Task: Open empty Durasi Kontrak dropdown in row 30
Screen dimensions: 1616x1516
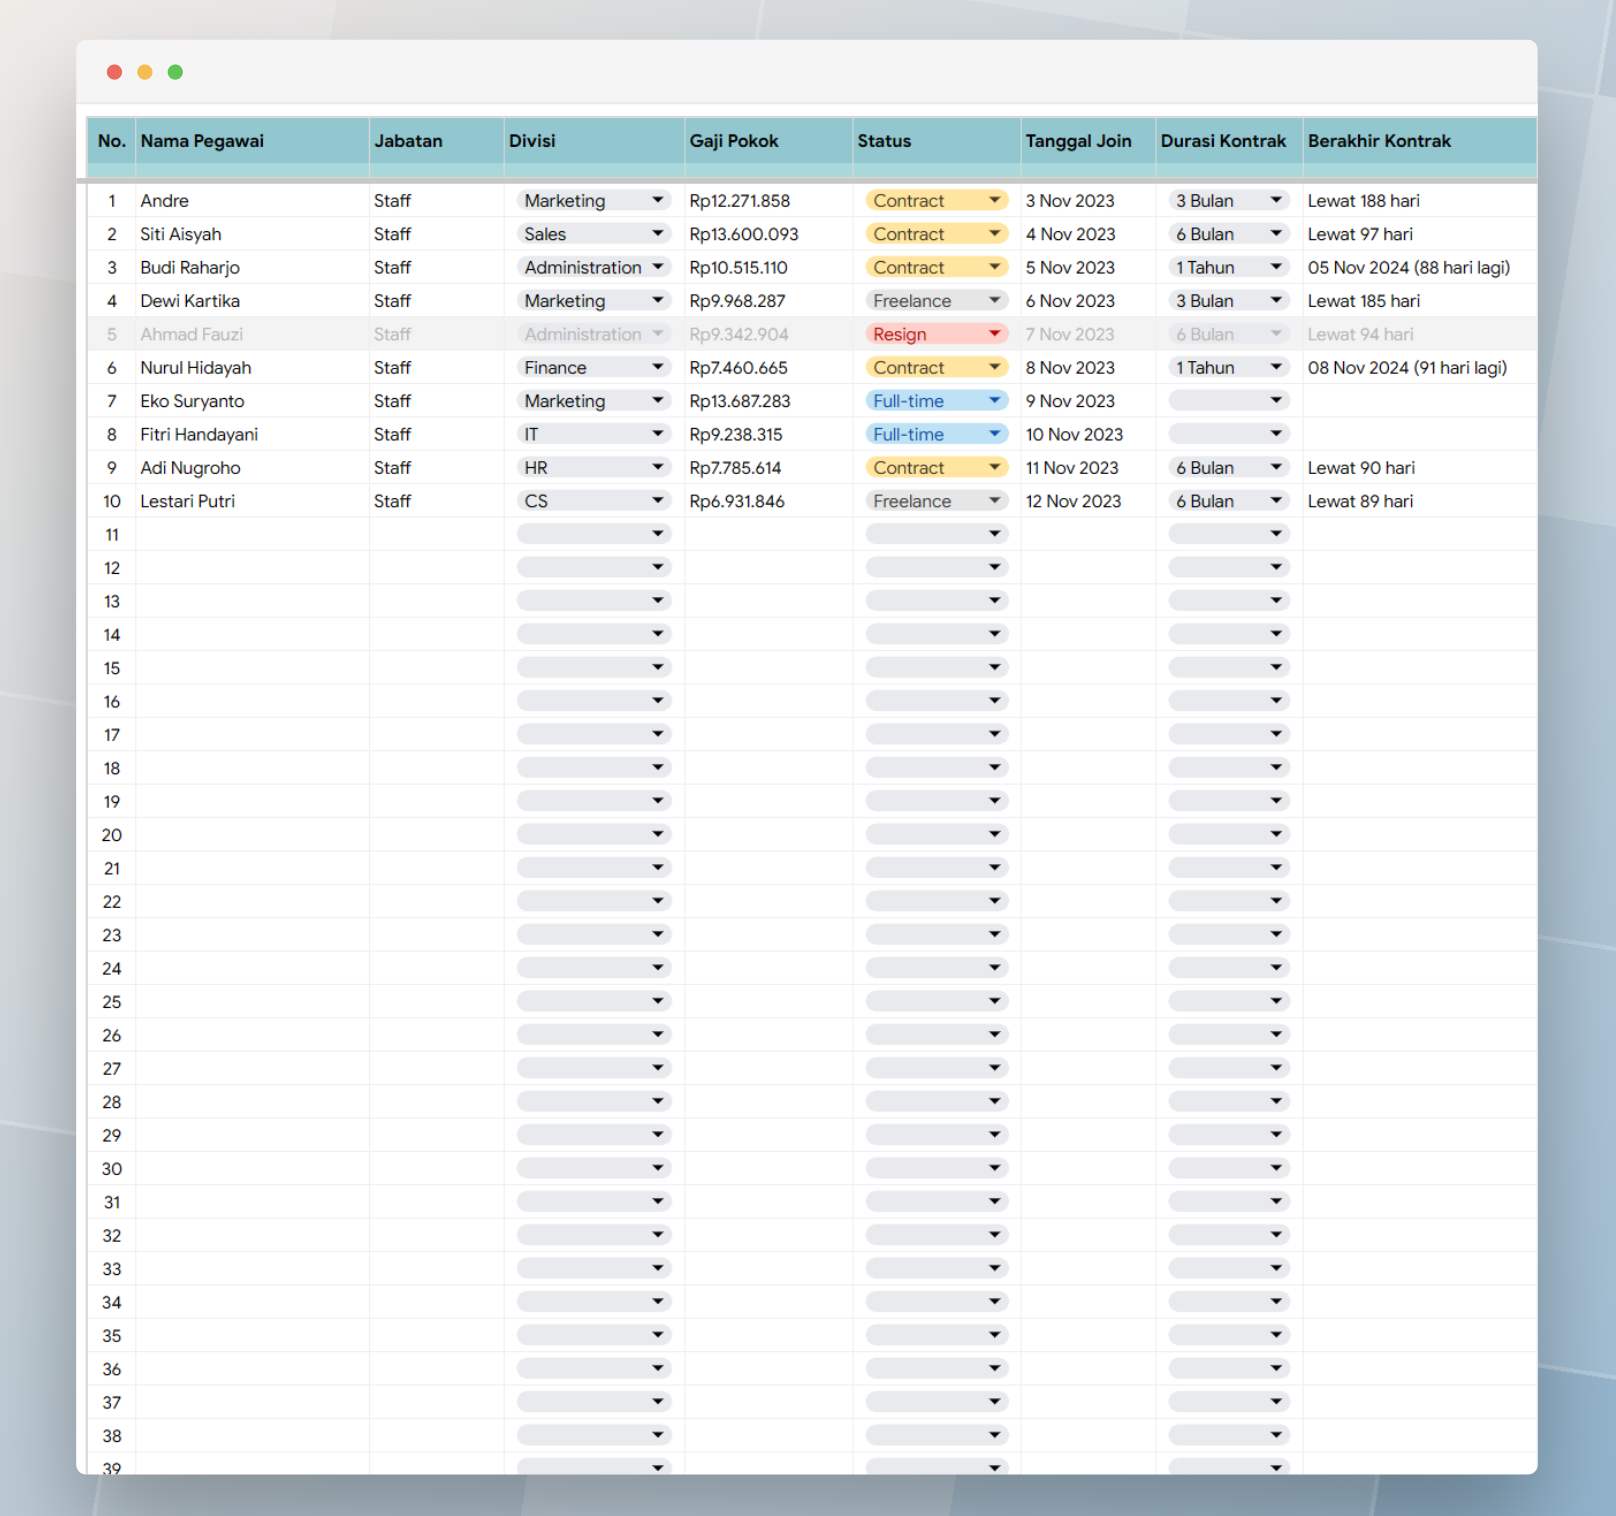Action: coord(1228,1168)
